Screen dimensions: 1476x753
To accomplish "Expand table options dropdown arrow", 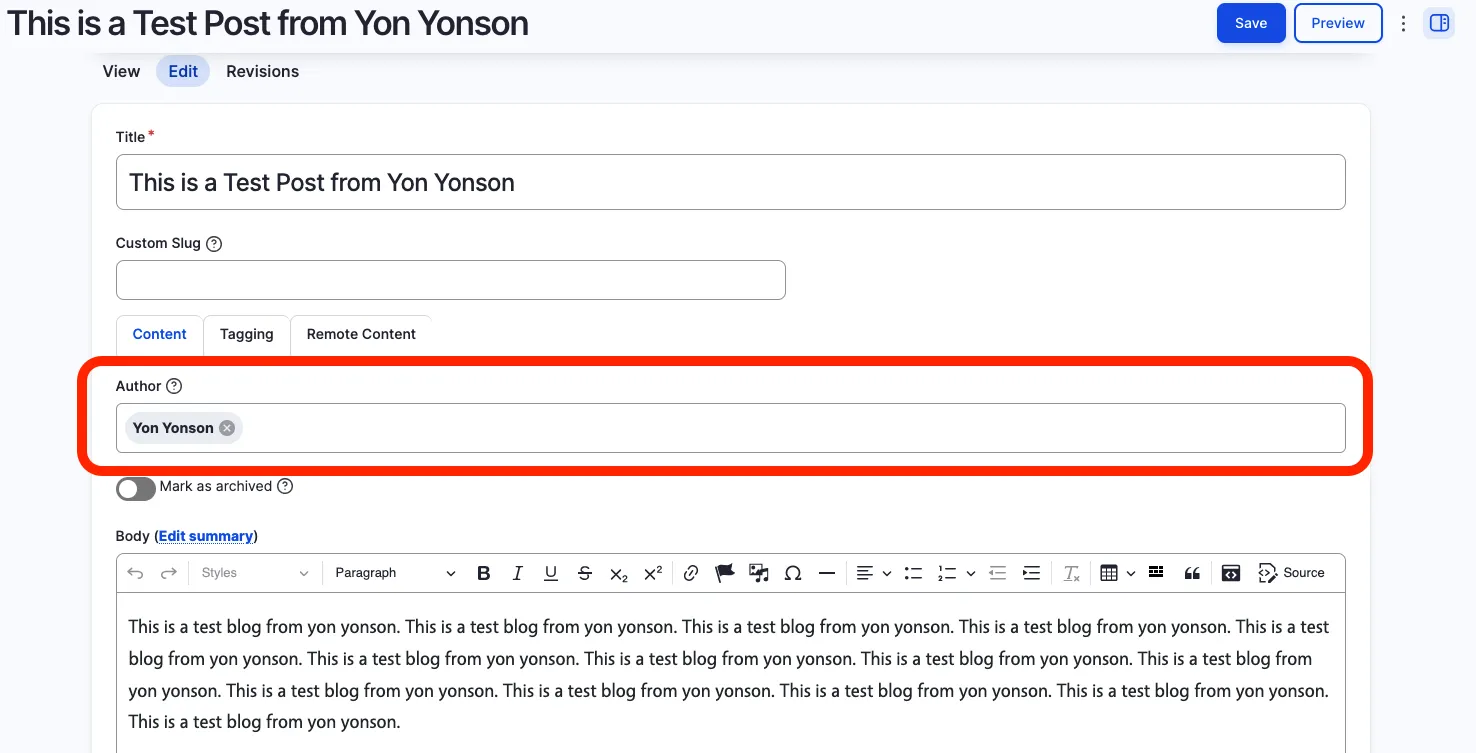I will 1131,574.
